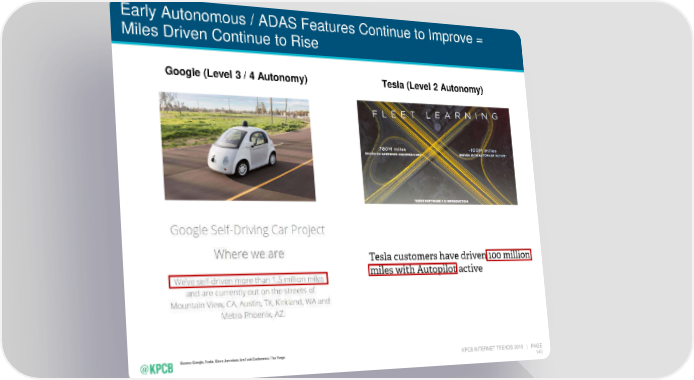The image size is (694, 380).
Task: Select the Google self-driving car photo
Action: click(238, 146)
